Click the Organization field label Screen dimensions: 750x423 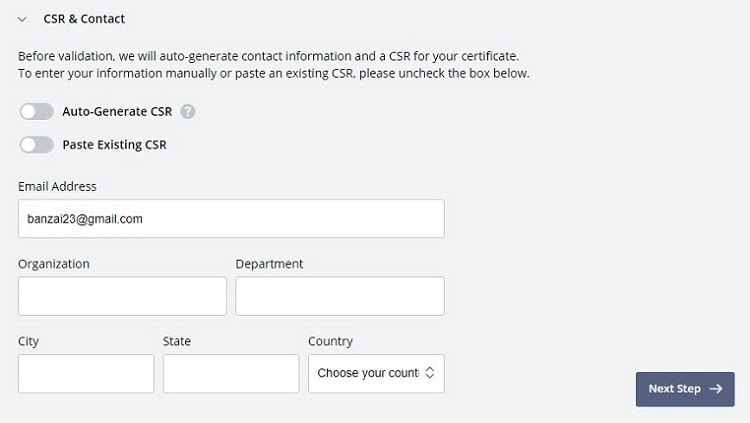click(x=54, y=264)
